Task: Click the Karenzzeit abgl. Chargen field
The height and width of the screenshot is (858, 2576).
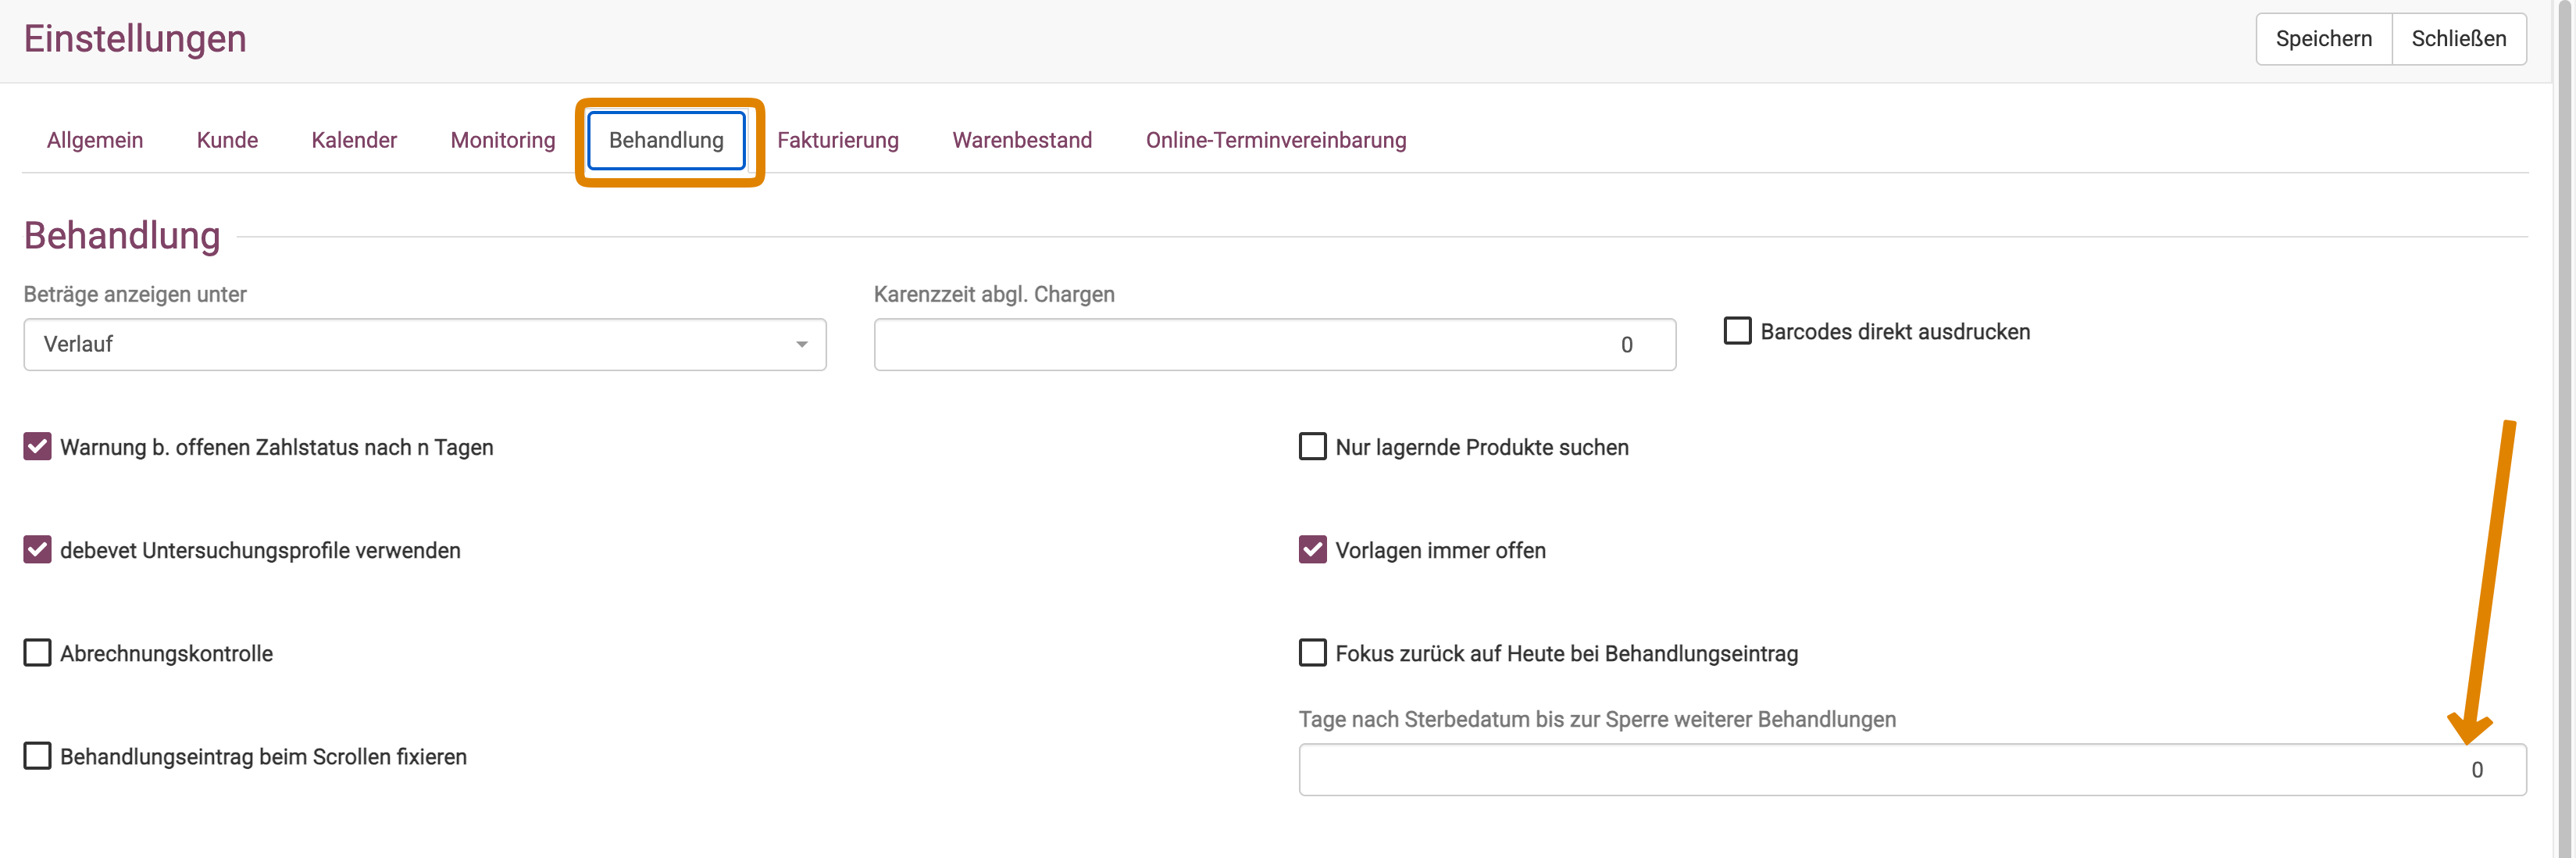Action: [1275, 345]
